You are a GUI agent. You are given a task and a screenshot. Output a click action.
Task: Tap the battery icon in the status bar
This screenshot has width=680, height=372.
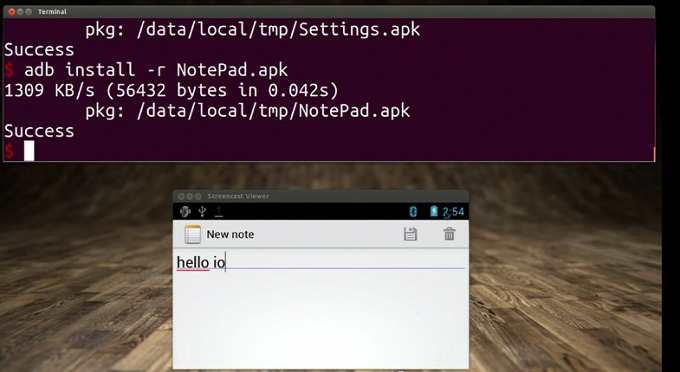(434, 212)
